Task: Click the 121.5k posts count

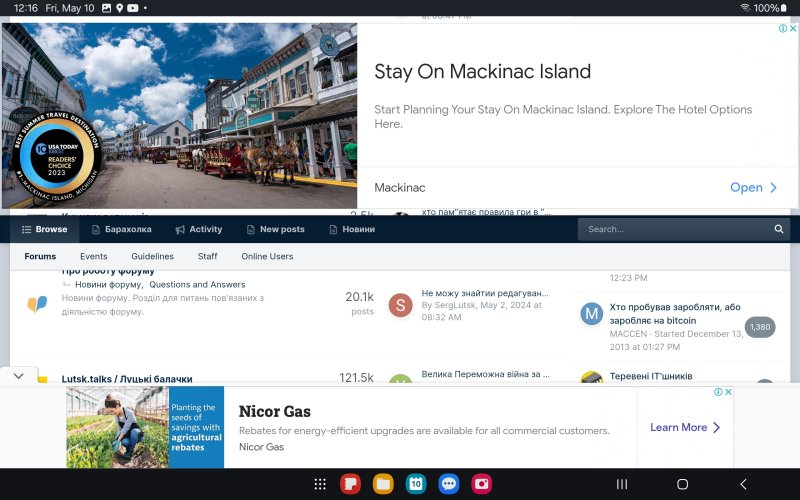Action: (357, 378)
